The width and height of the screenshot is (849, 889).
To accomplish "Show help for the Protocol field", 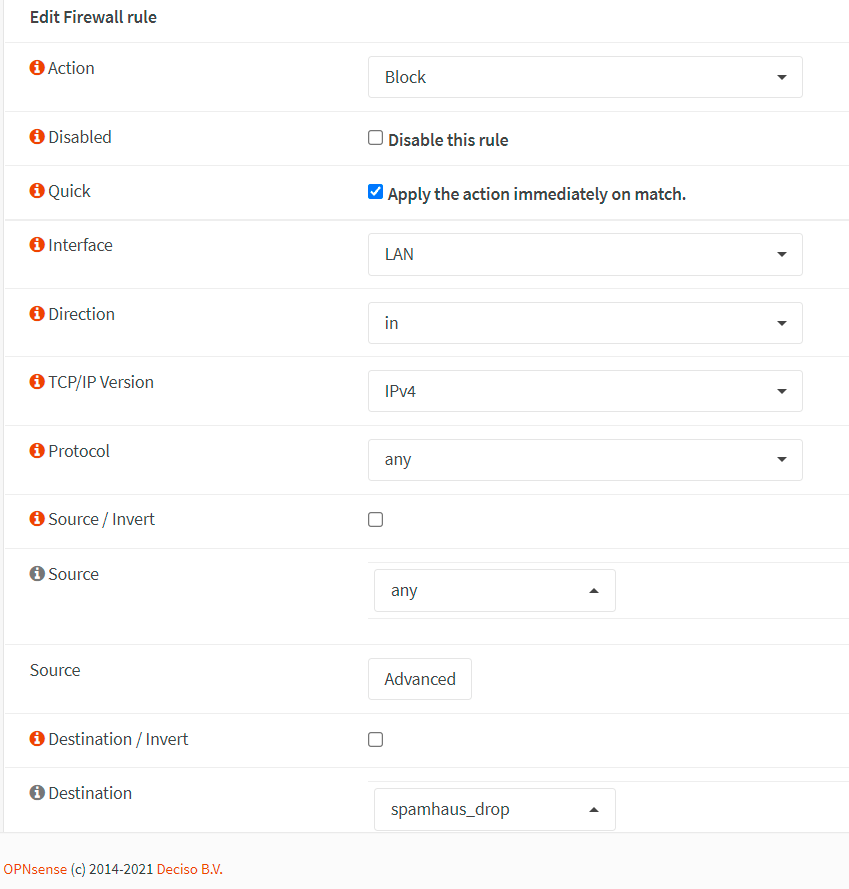I will [x=37, y=451].
